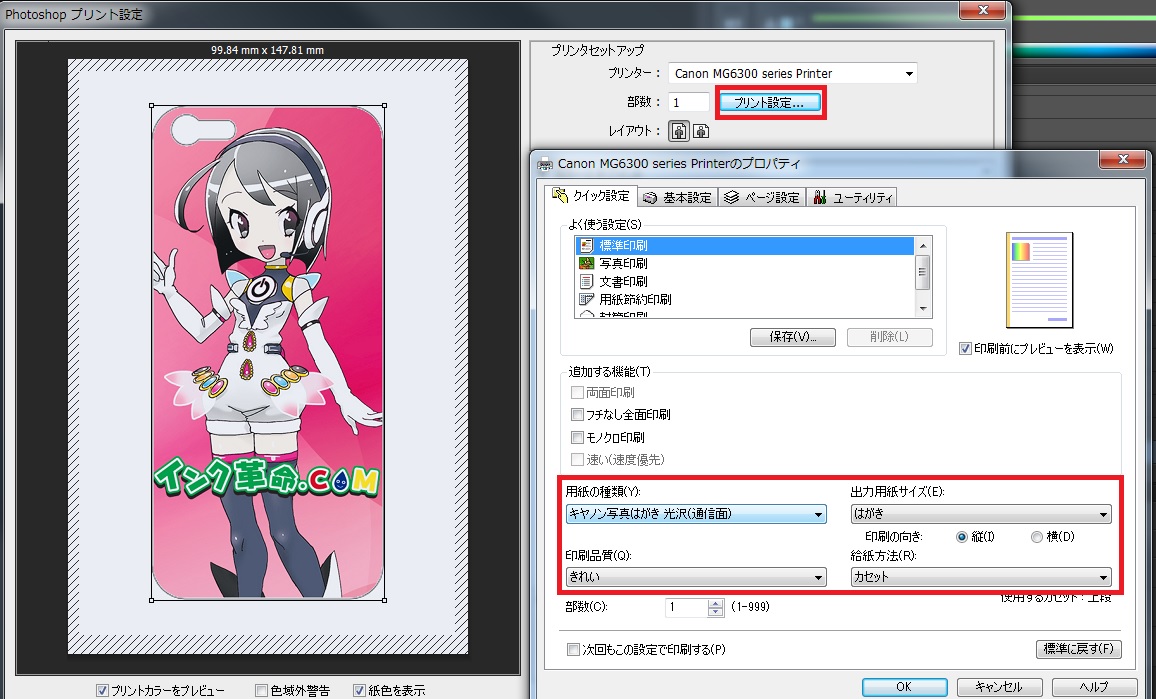Increase copies with 部数(C) stepper up arrow
Image resolution: width=1156 pixels, height=699 pixels.
coord(716,602)
